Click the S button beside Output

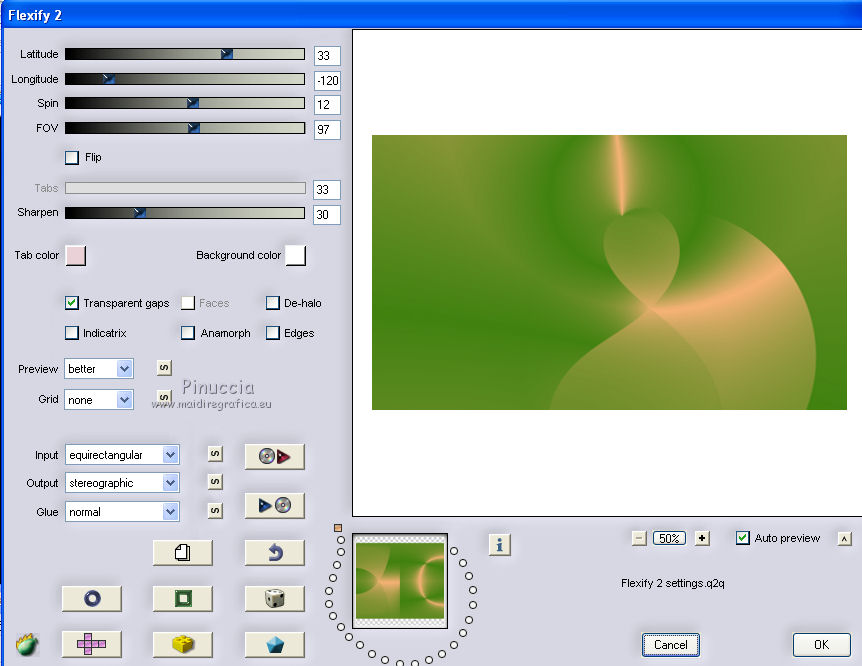coord(215,482)
